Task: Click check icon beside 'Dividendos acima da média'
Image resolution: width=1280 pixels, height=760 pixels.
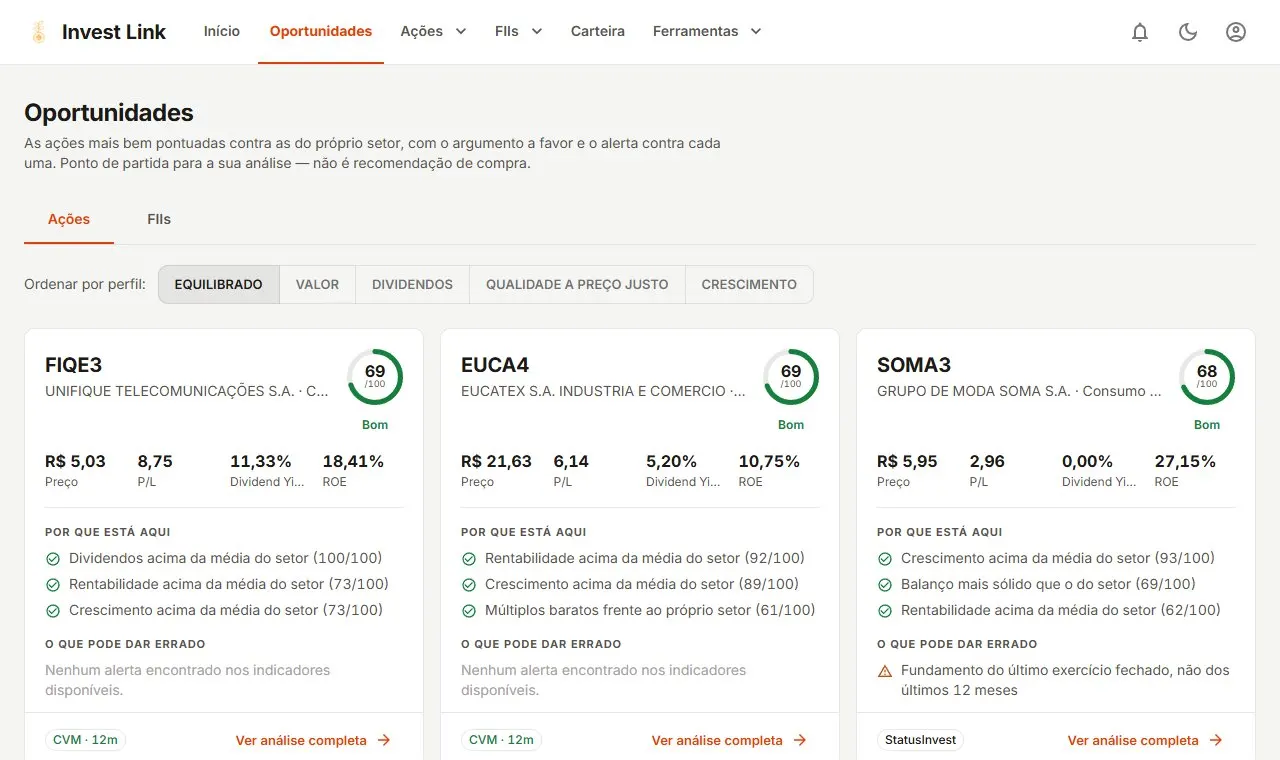Action: pos(53,559)
